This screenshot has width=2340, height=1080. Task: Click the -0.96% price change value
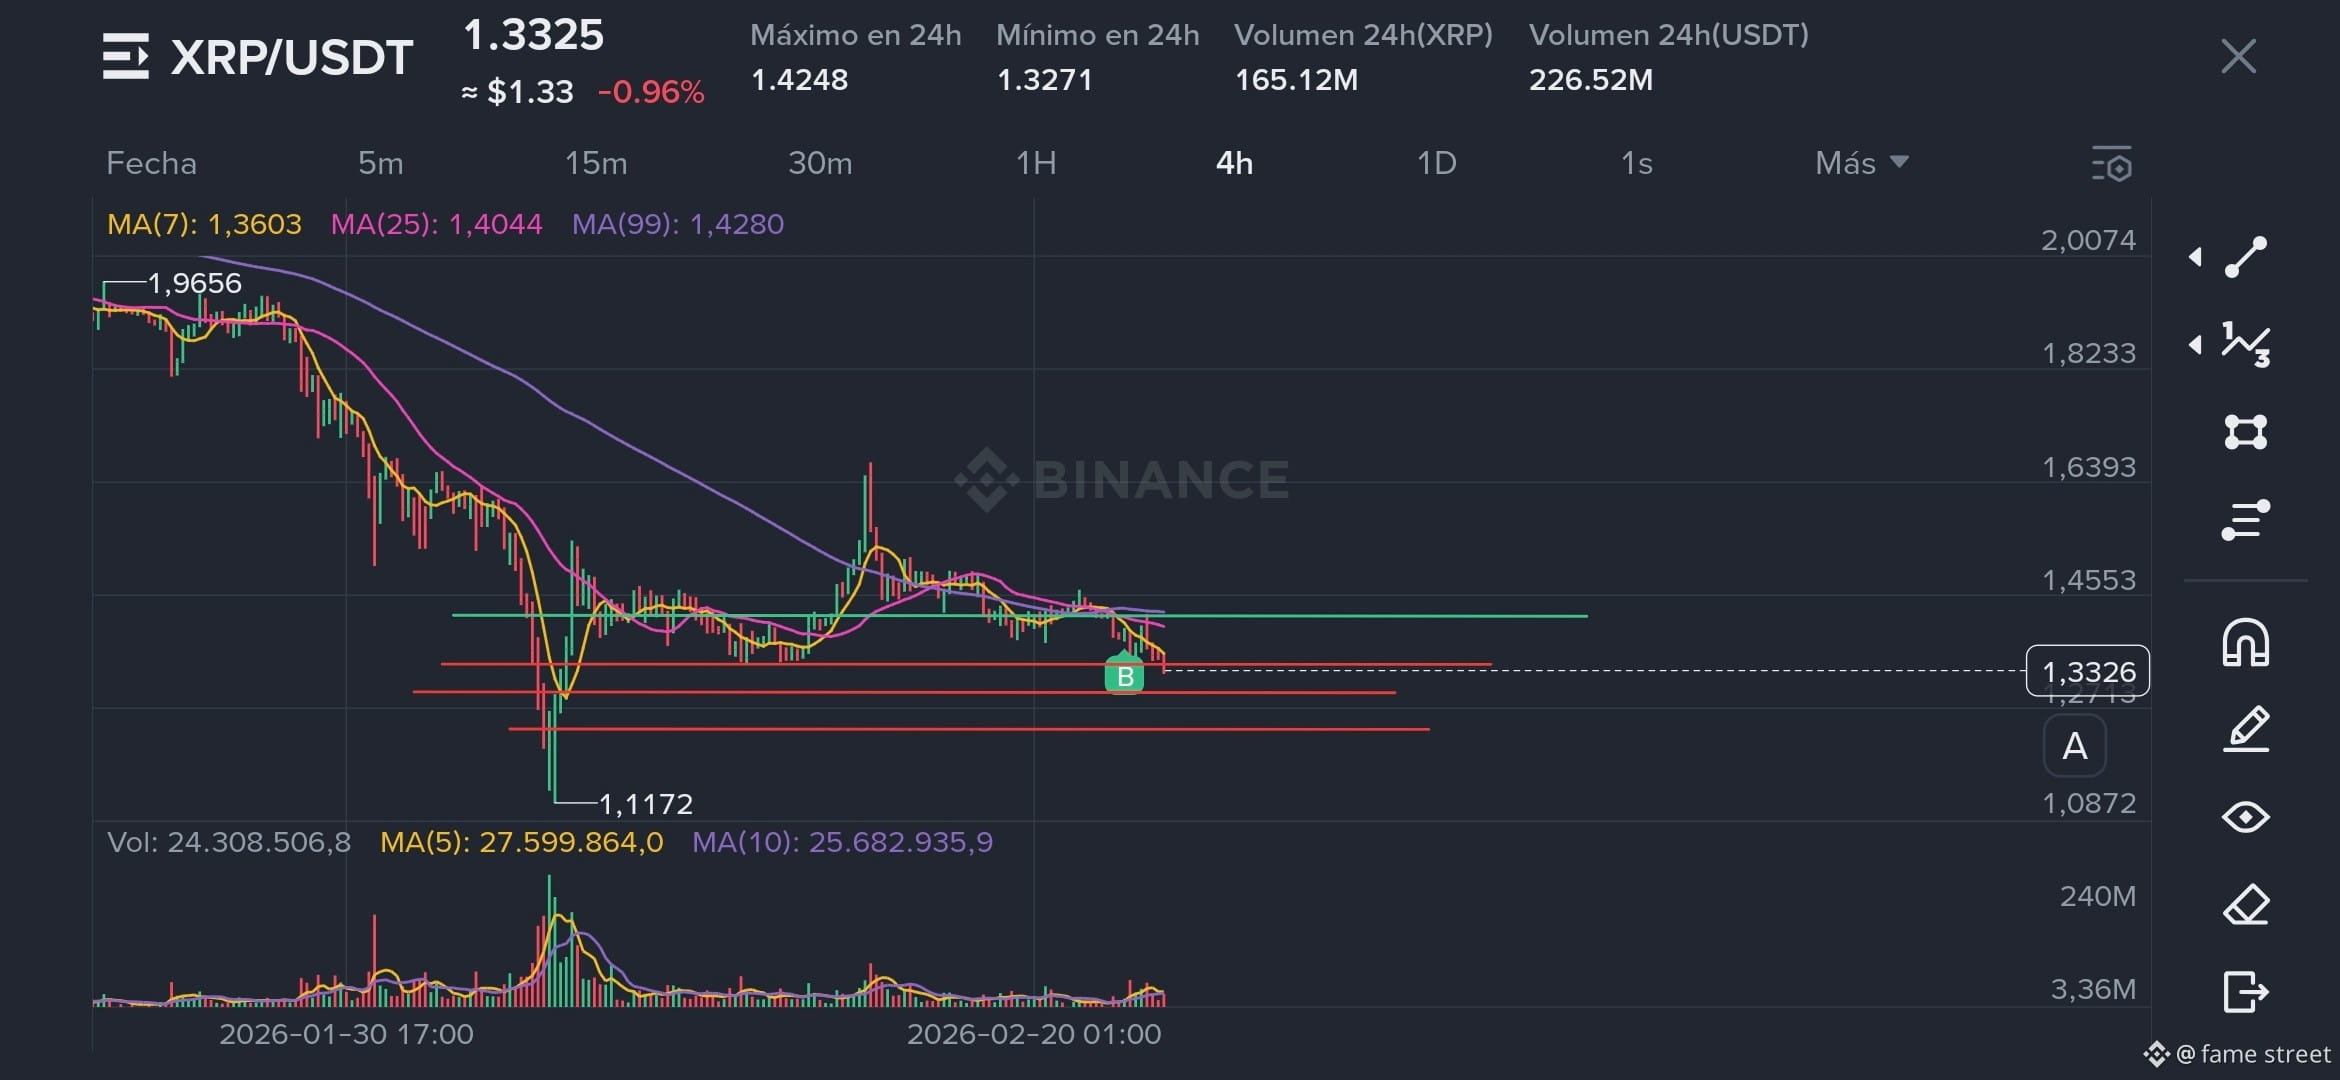tap(651, 92)
